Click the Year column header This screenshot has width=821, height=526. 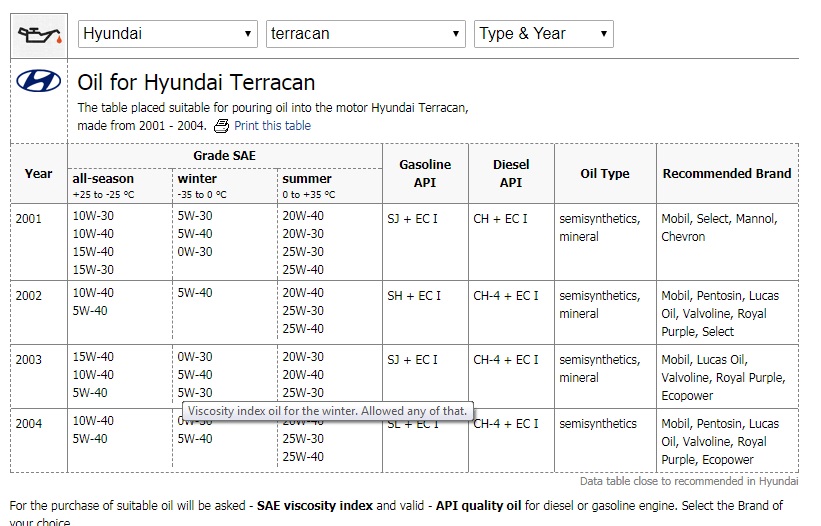click(x=39, y=173)
